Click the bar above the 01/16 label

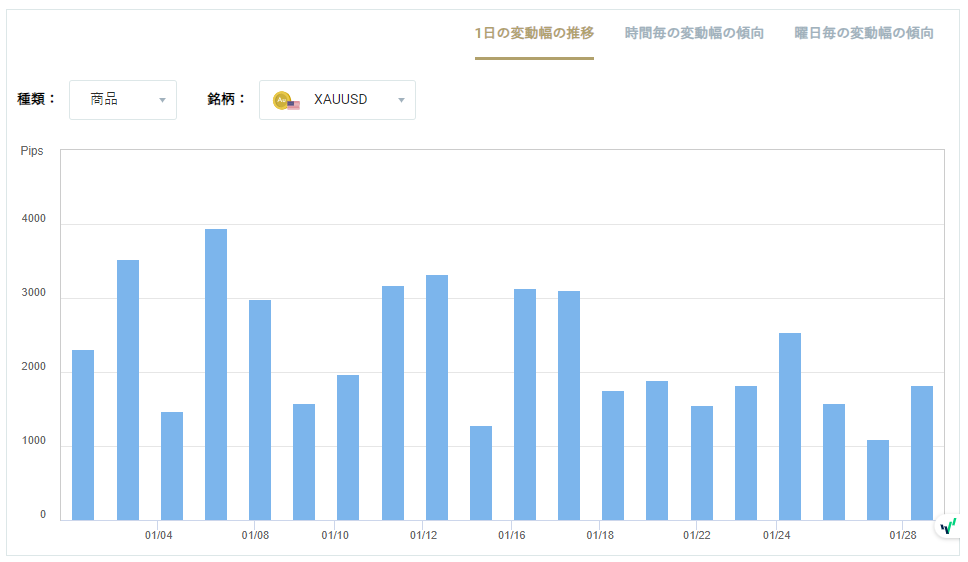click(x=525, y=405)
